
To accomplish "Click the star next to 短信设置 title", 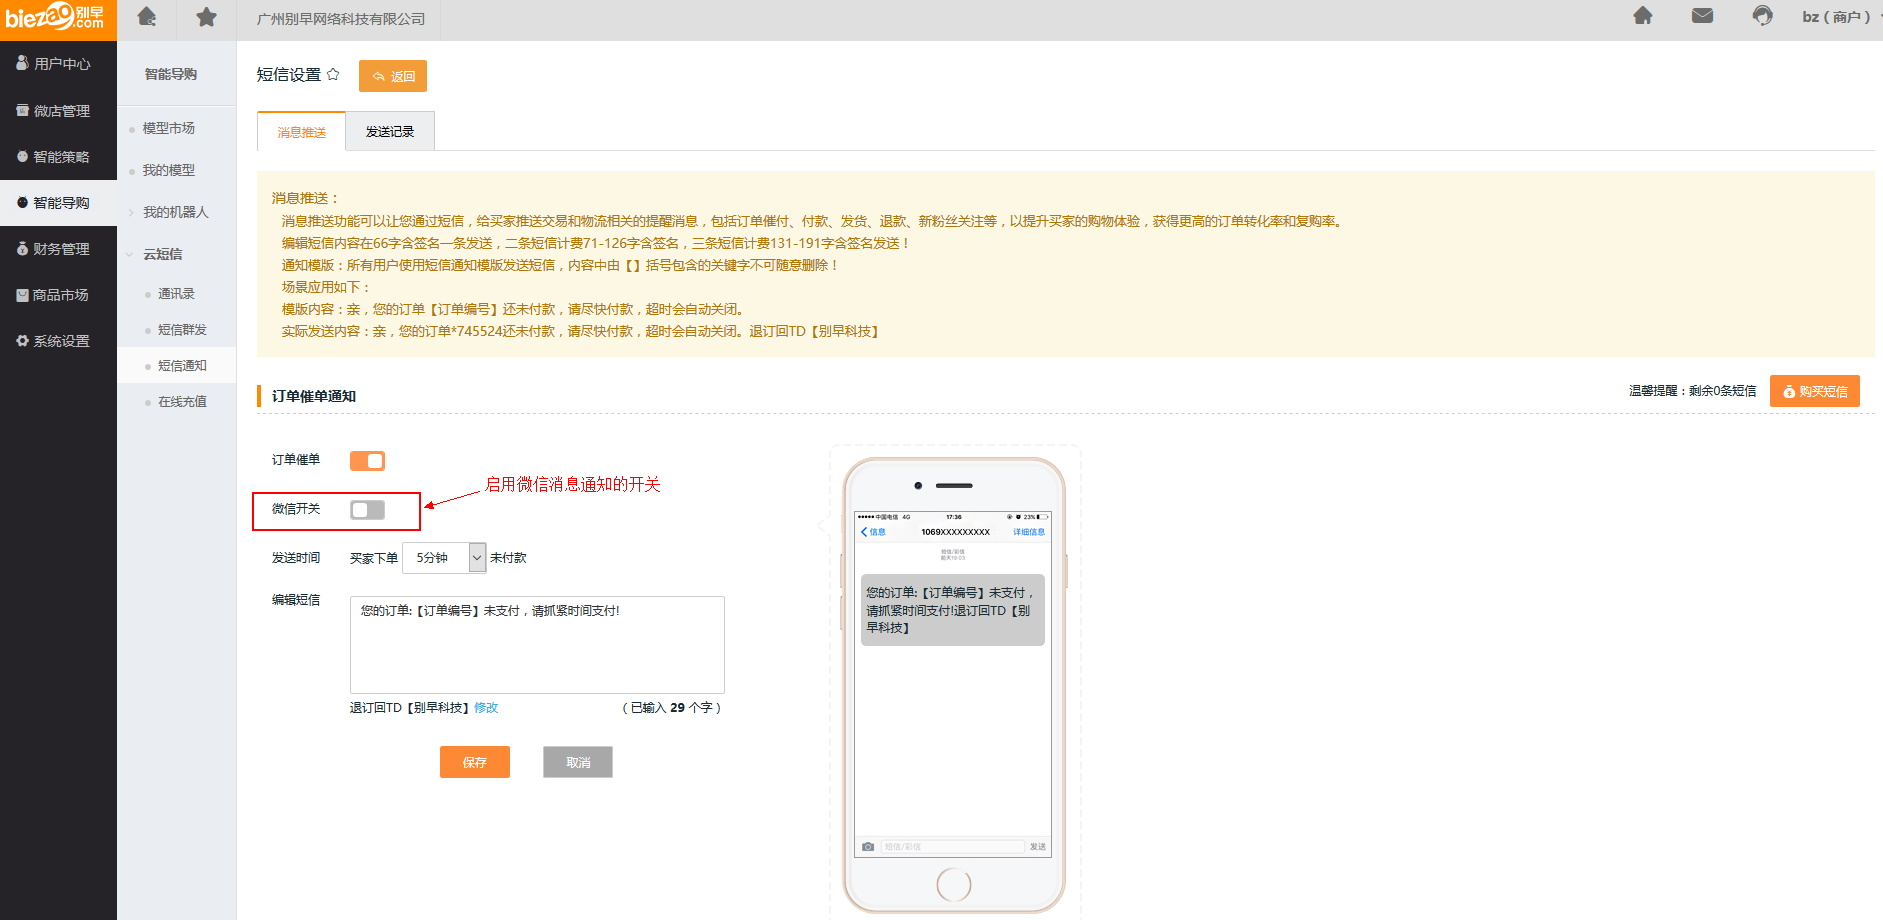I will point(333,74).
